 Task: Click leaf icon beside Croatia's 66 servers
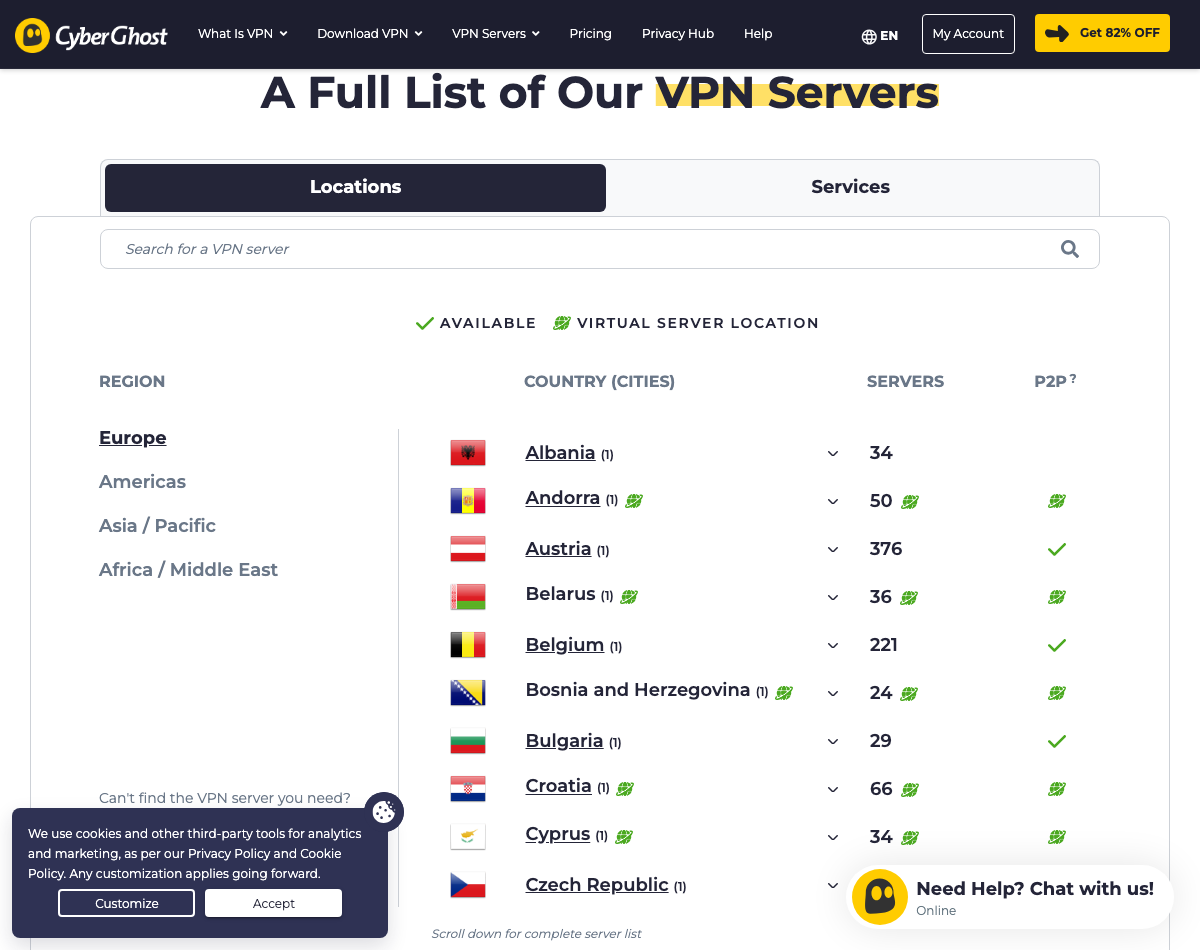(910, 789)
